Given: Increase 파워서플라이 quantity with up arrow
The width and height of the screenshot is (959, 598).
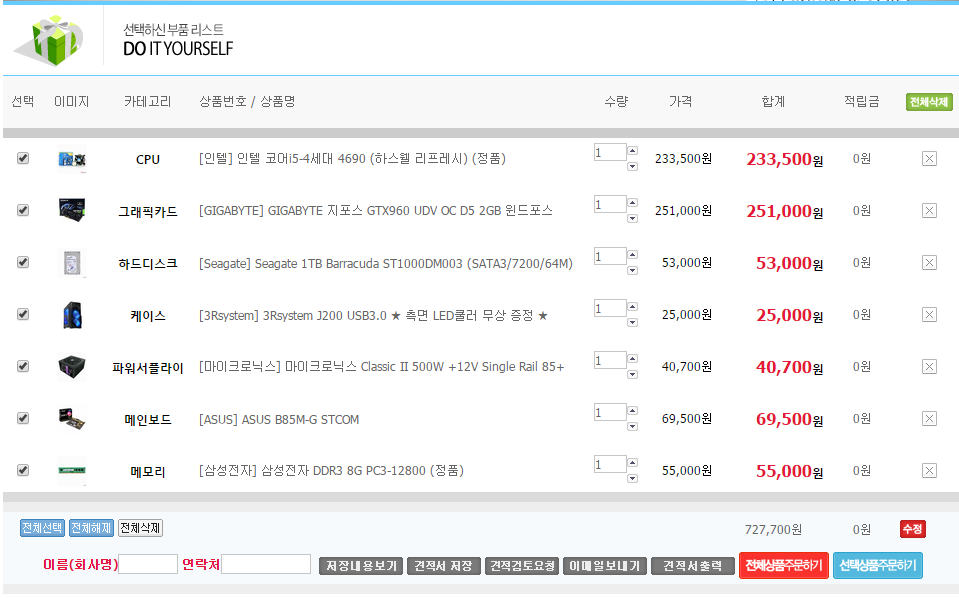Looking at the screenshot, I should [x=632, y=358].
